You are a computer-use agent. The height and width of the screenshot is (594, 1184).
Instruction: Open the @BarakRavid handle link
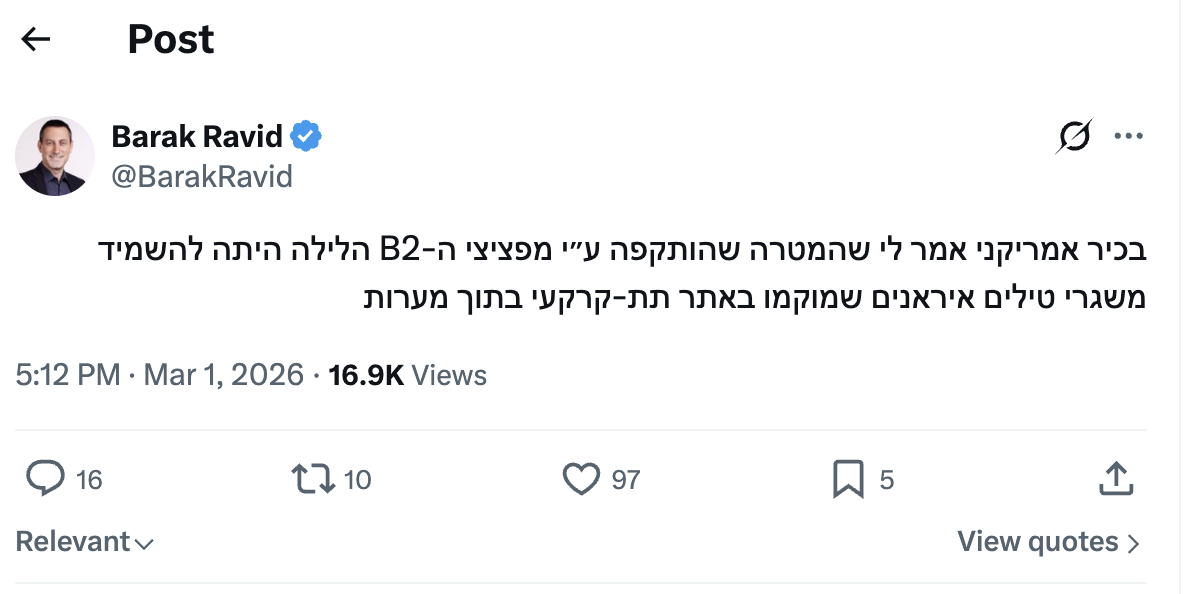202,177
